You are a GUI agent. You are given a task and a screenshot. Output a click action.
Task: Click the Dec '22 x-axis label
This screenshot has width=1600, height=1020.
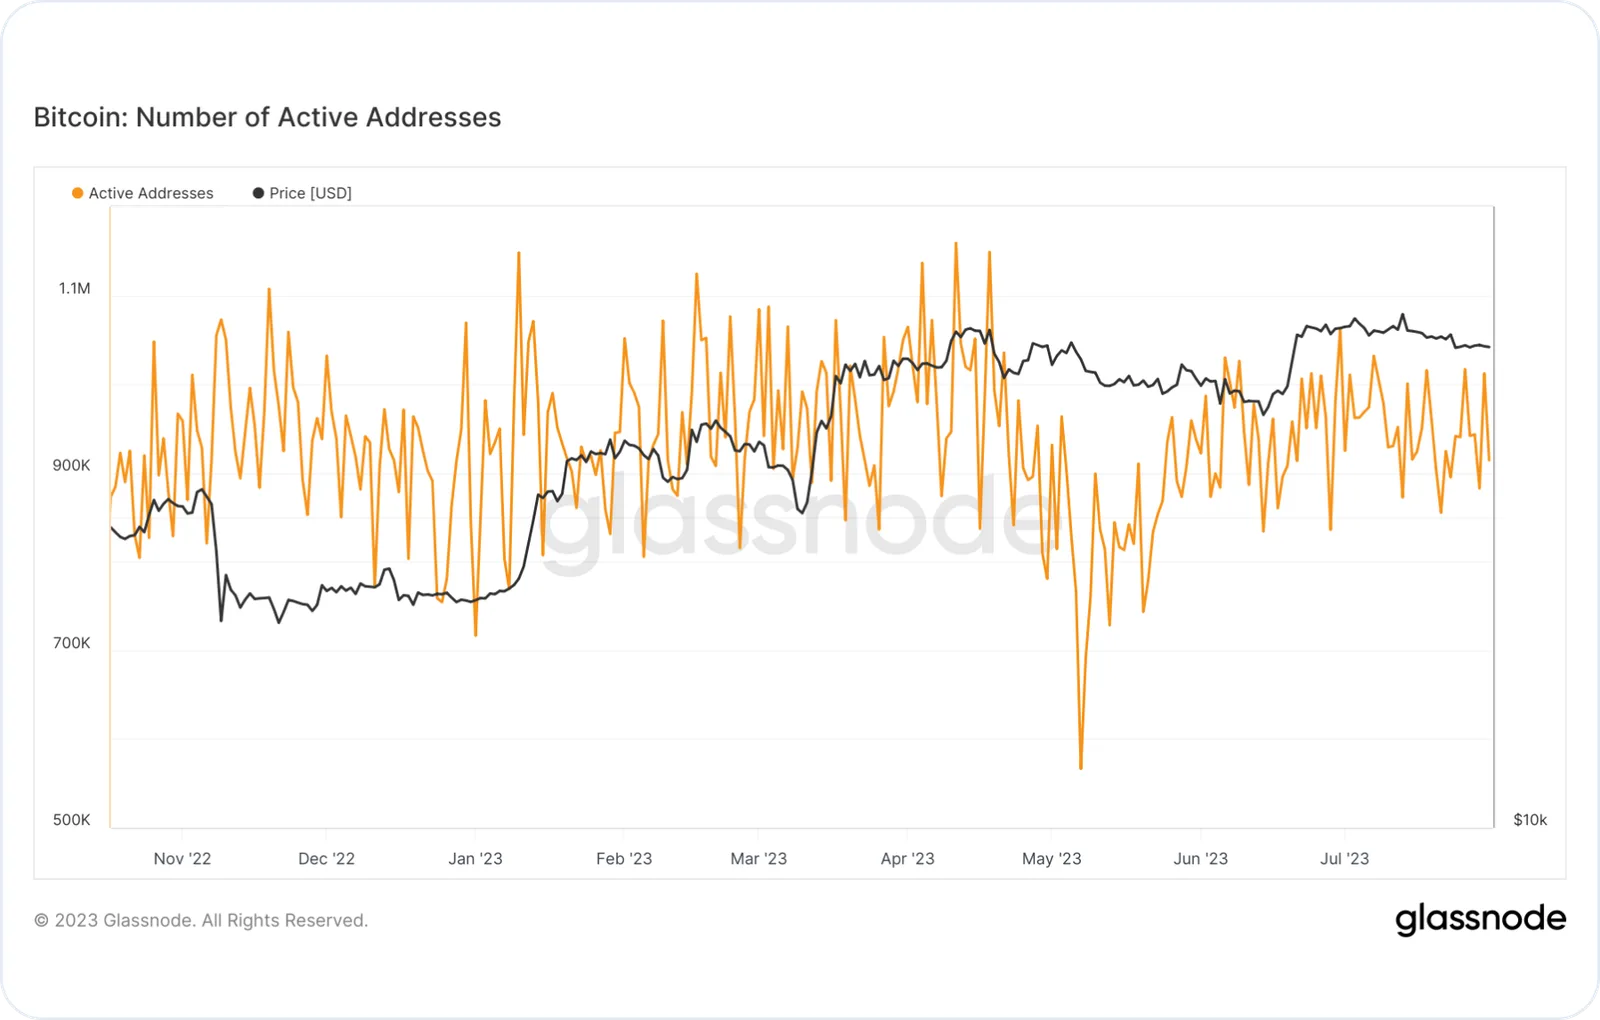[x=326, y=859]
